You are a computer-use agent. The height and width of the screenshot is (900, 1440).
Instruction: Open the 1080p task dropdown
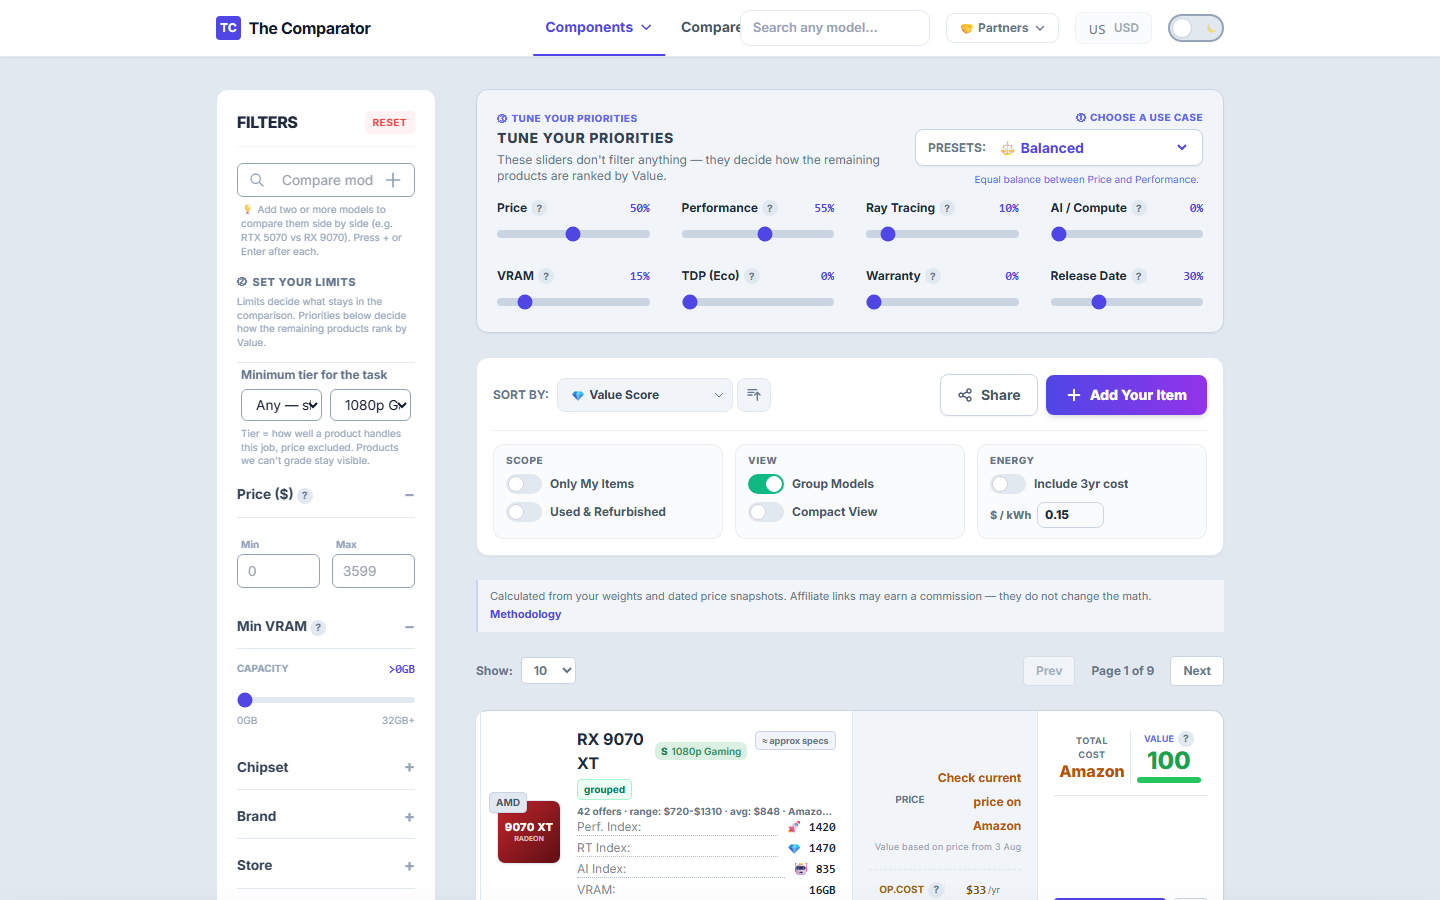(x=370, y=405)
